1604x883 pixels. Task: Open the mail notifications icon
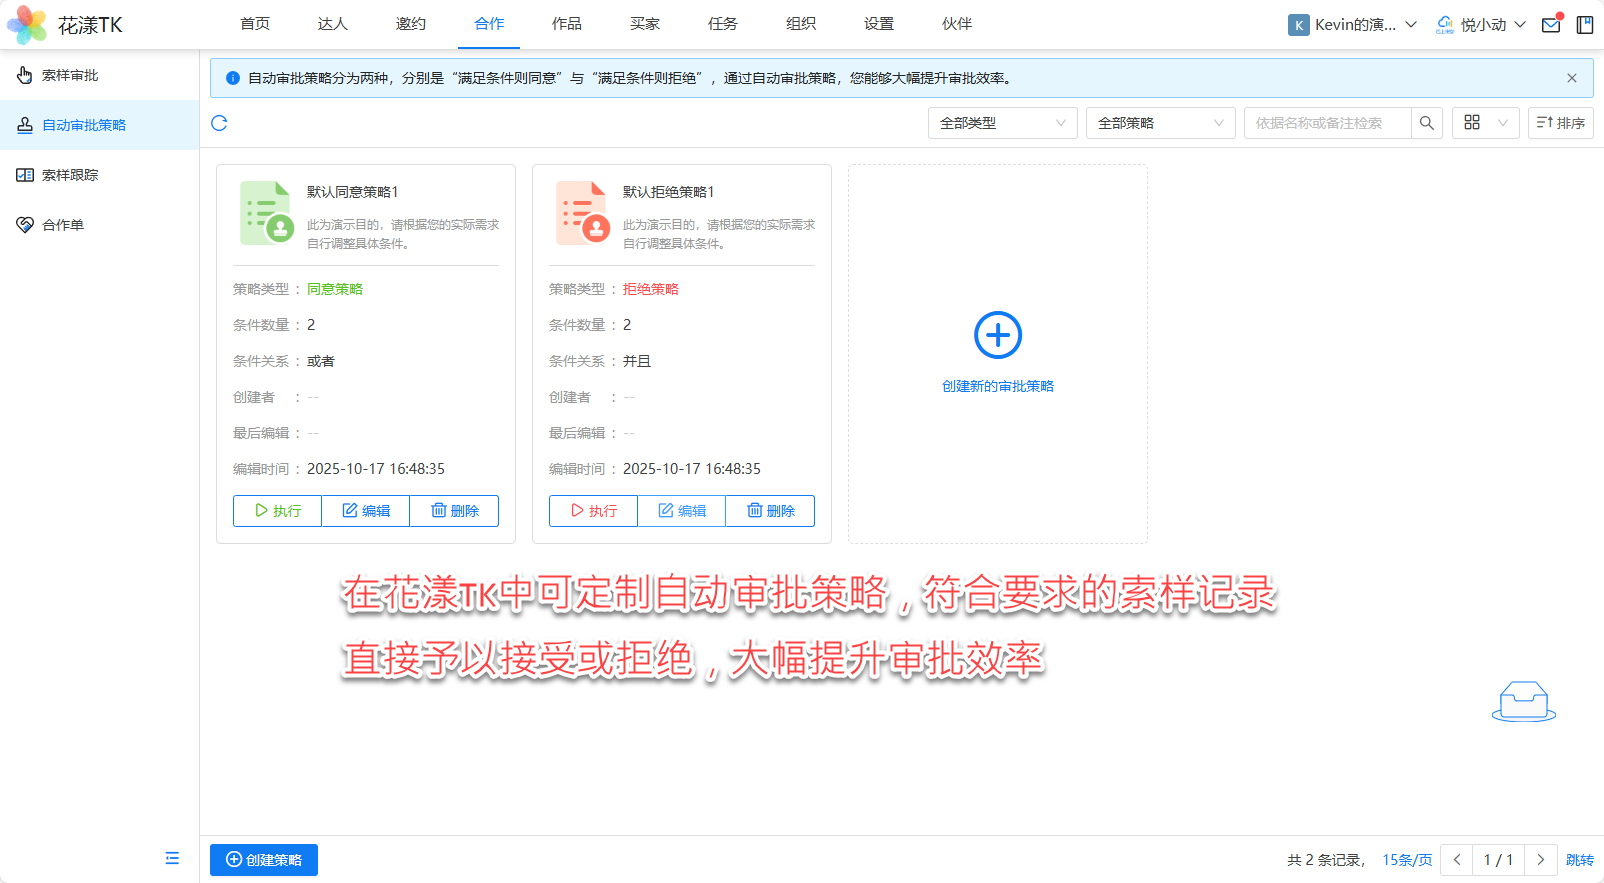click(1551, 25)
